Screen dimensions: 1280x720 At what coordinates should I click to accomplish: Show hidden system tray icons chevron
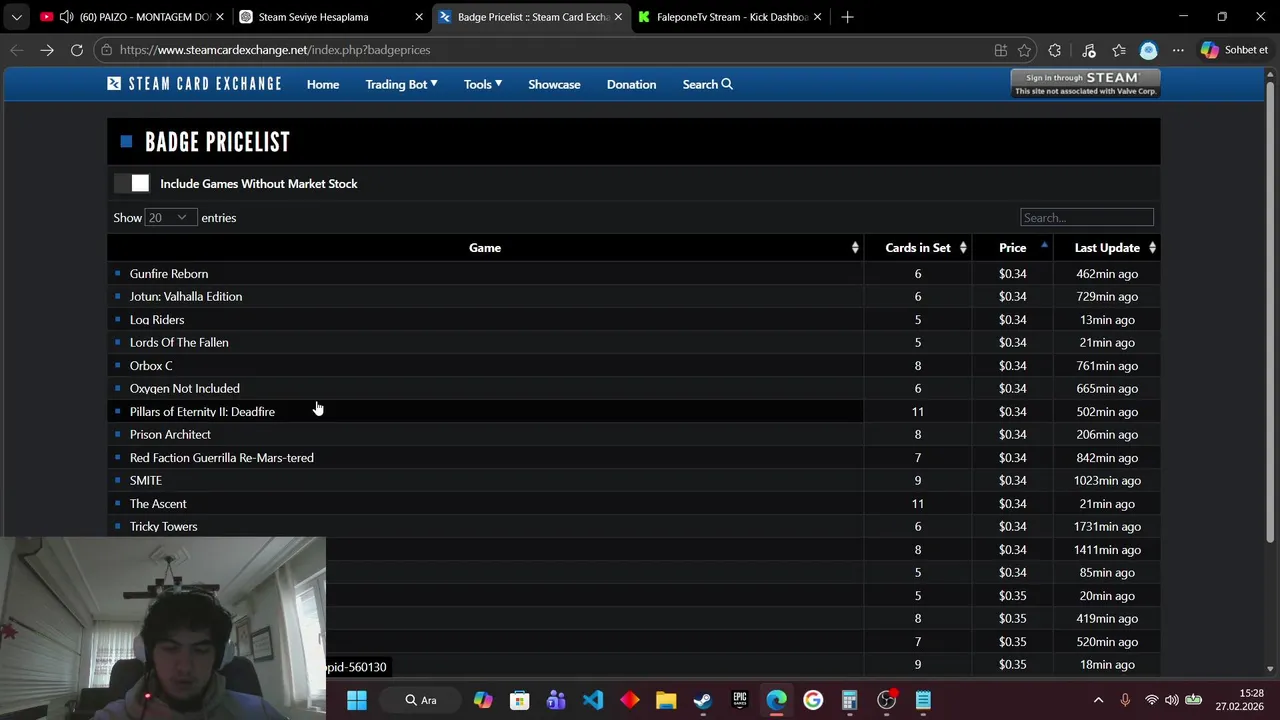pos(1098,700)
